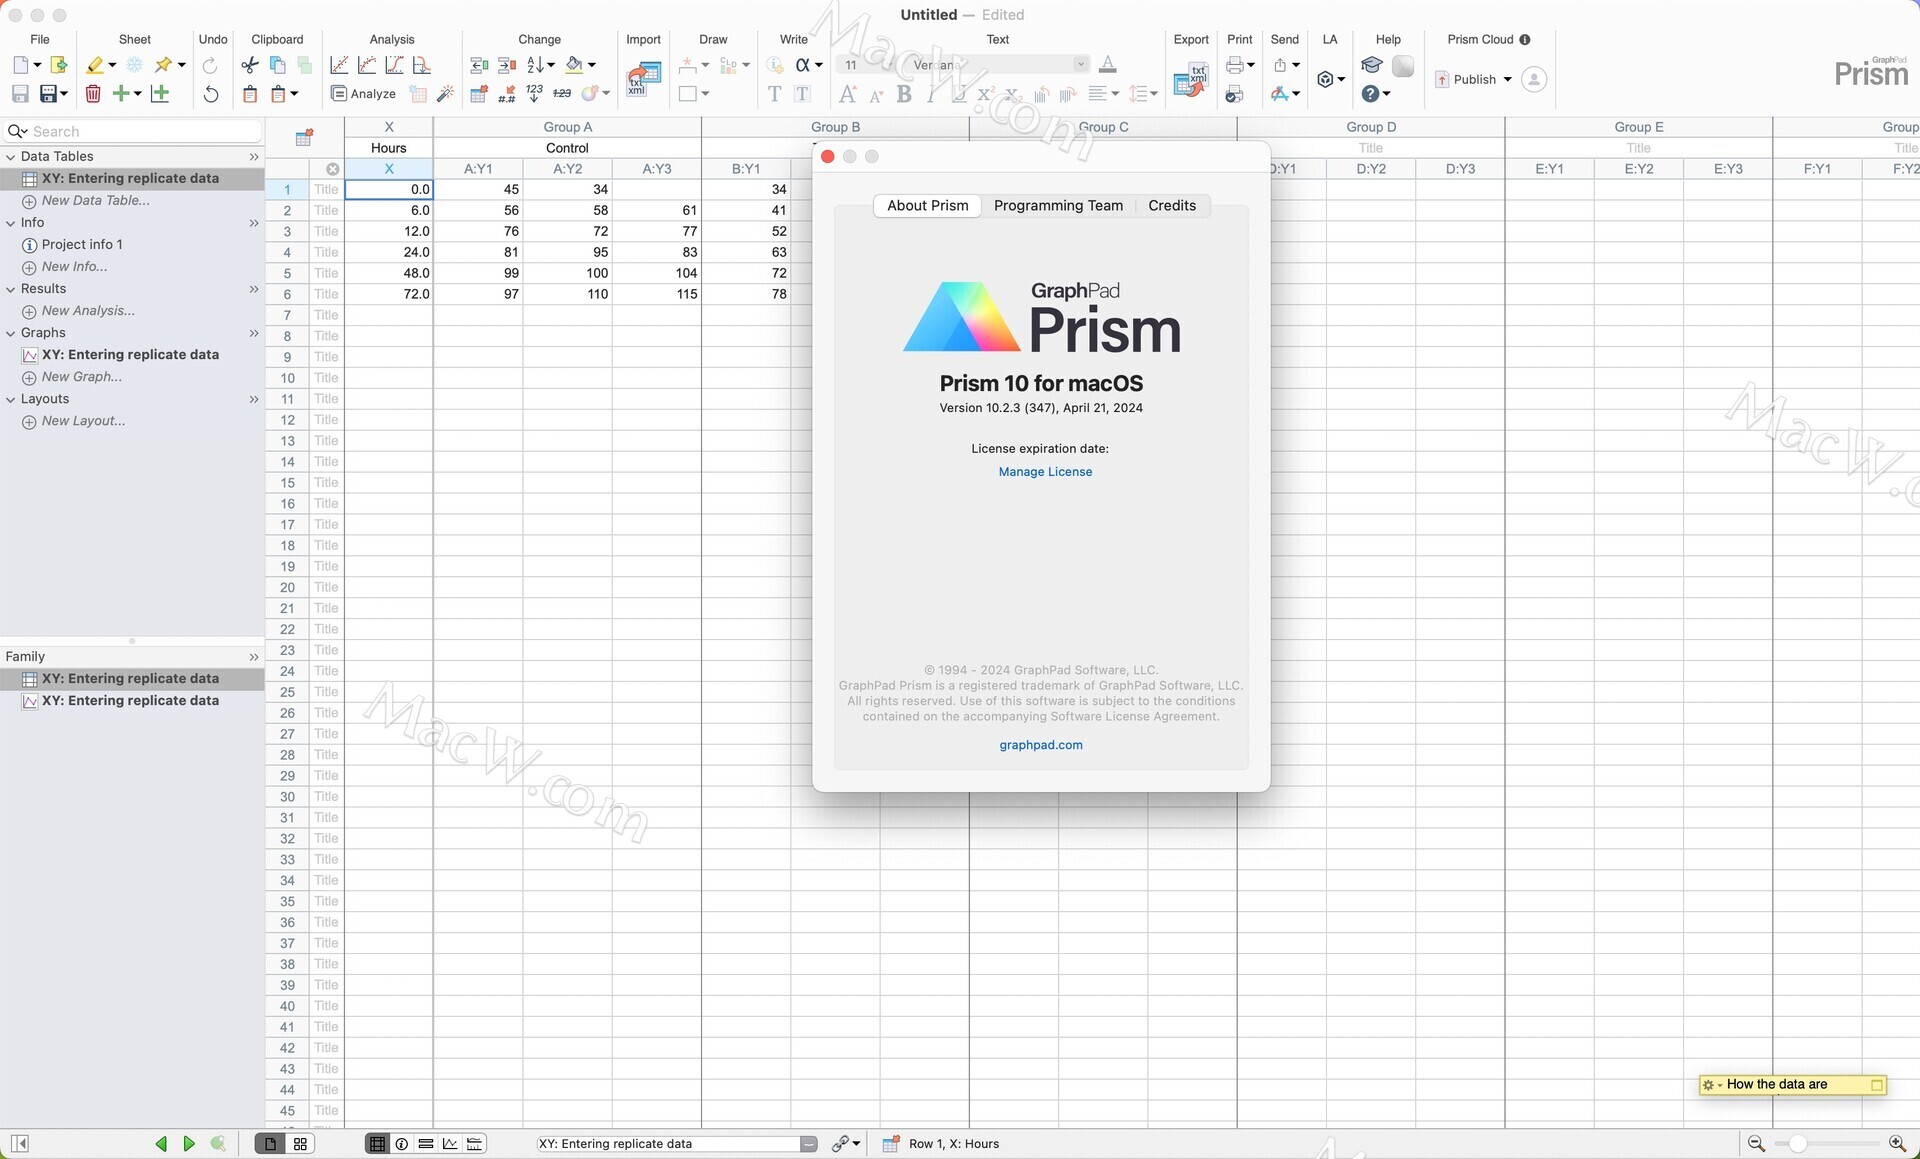
Task: Open the Publish dropdown arrow
Action: coord(1508,79)
